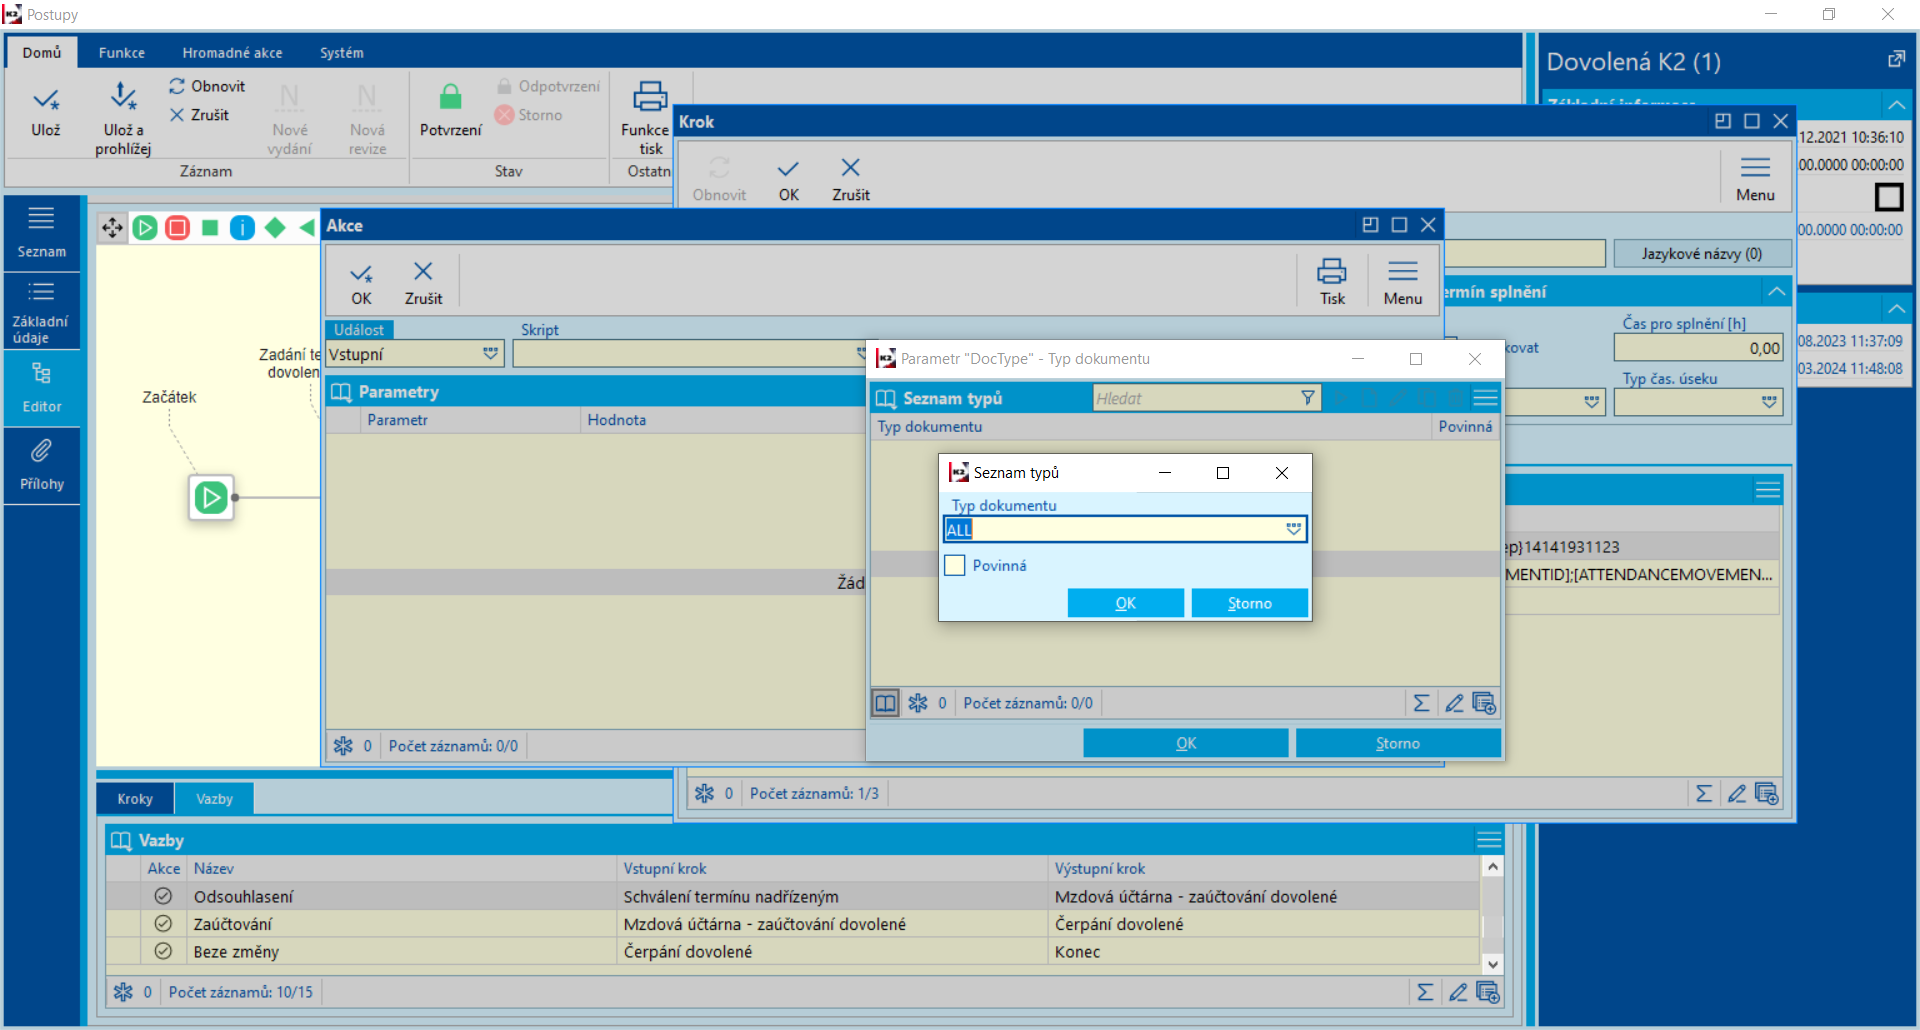
Task: Open Přílohy attachments in the sidebar
Action: (41, 466)
